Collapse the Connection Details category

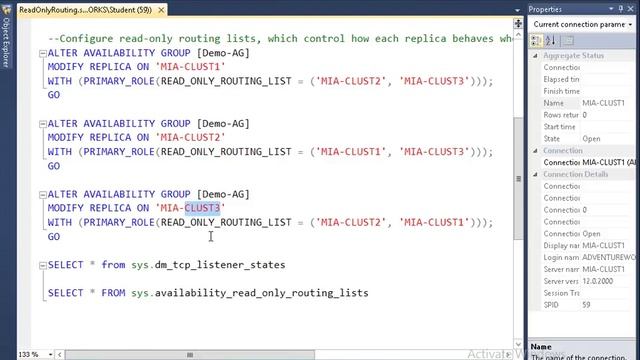coord(535,174)
